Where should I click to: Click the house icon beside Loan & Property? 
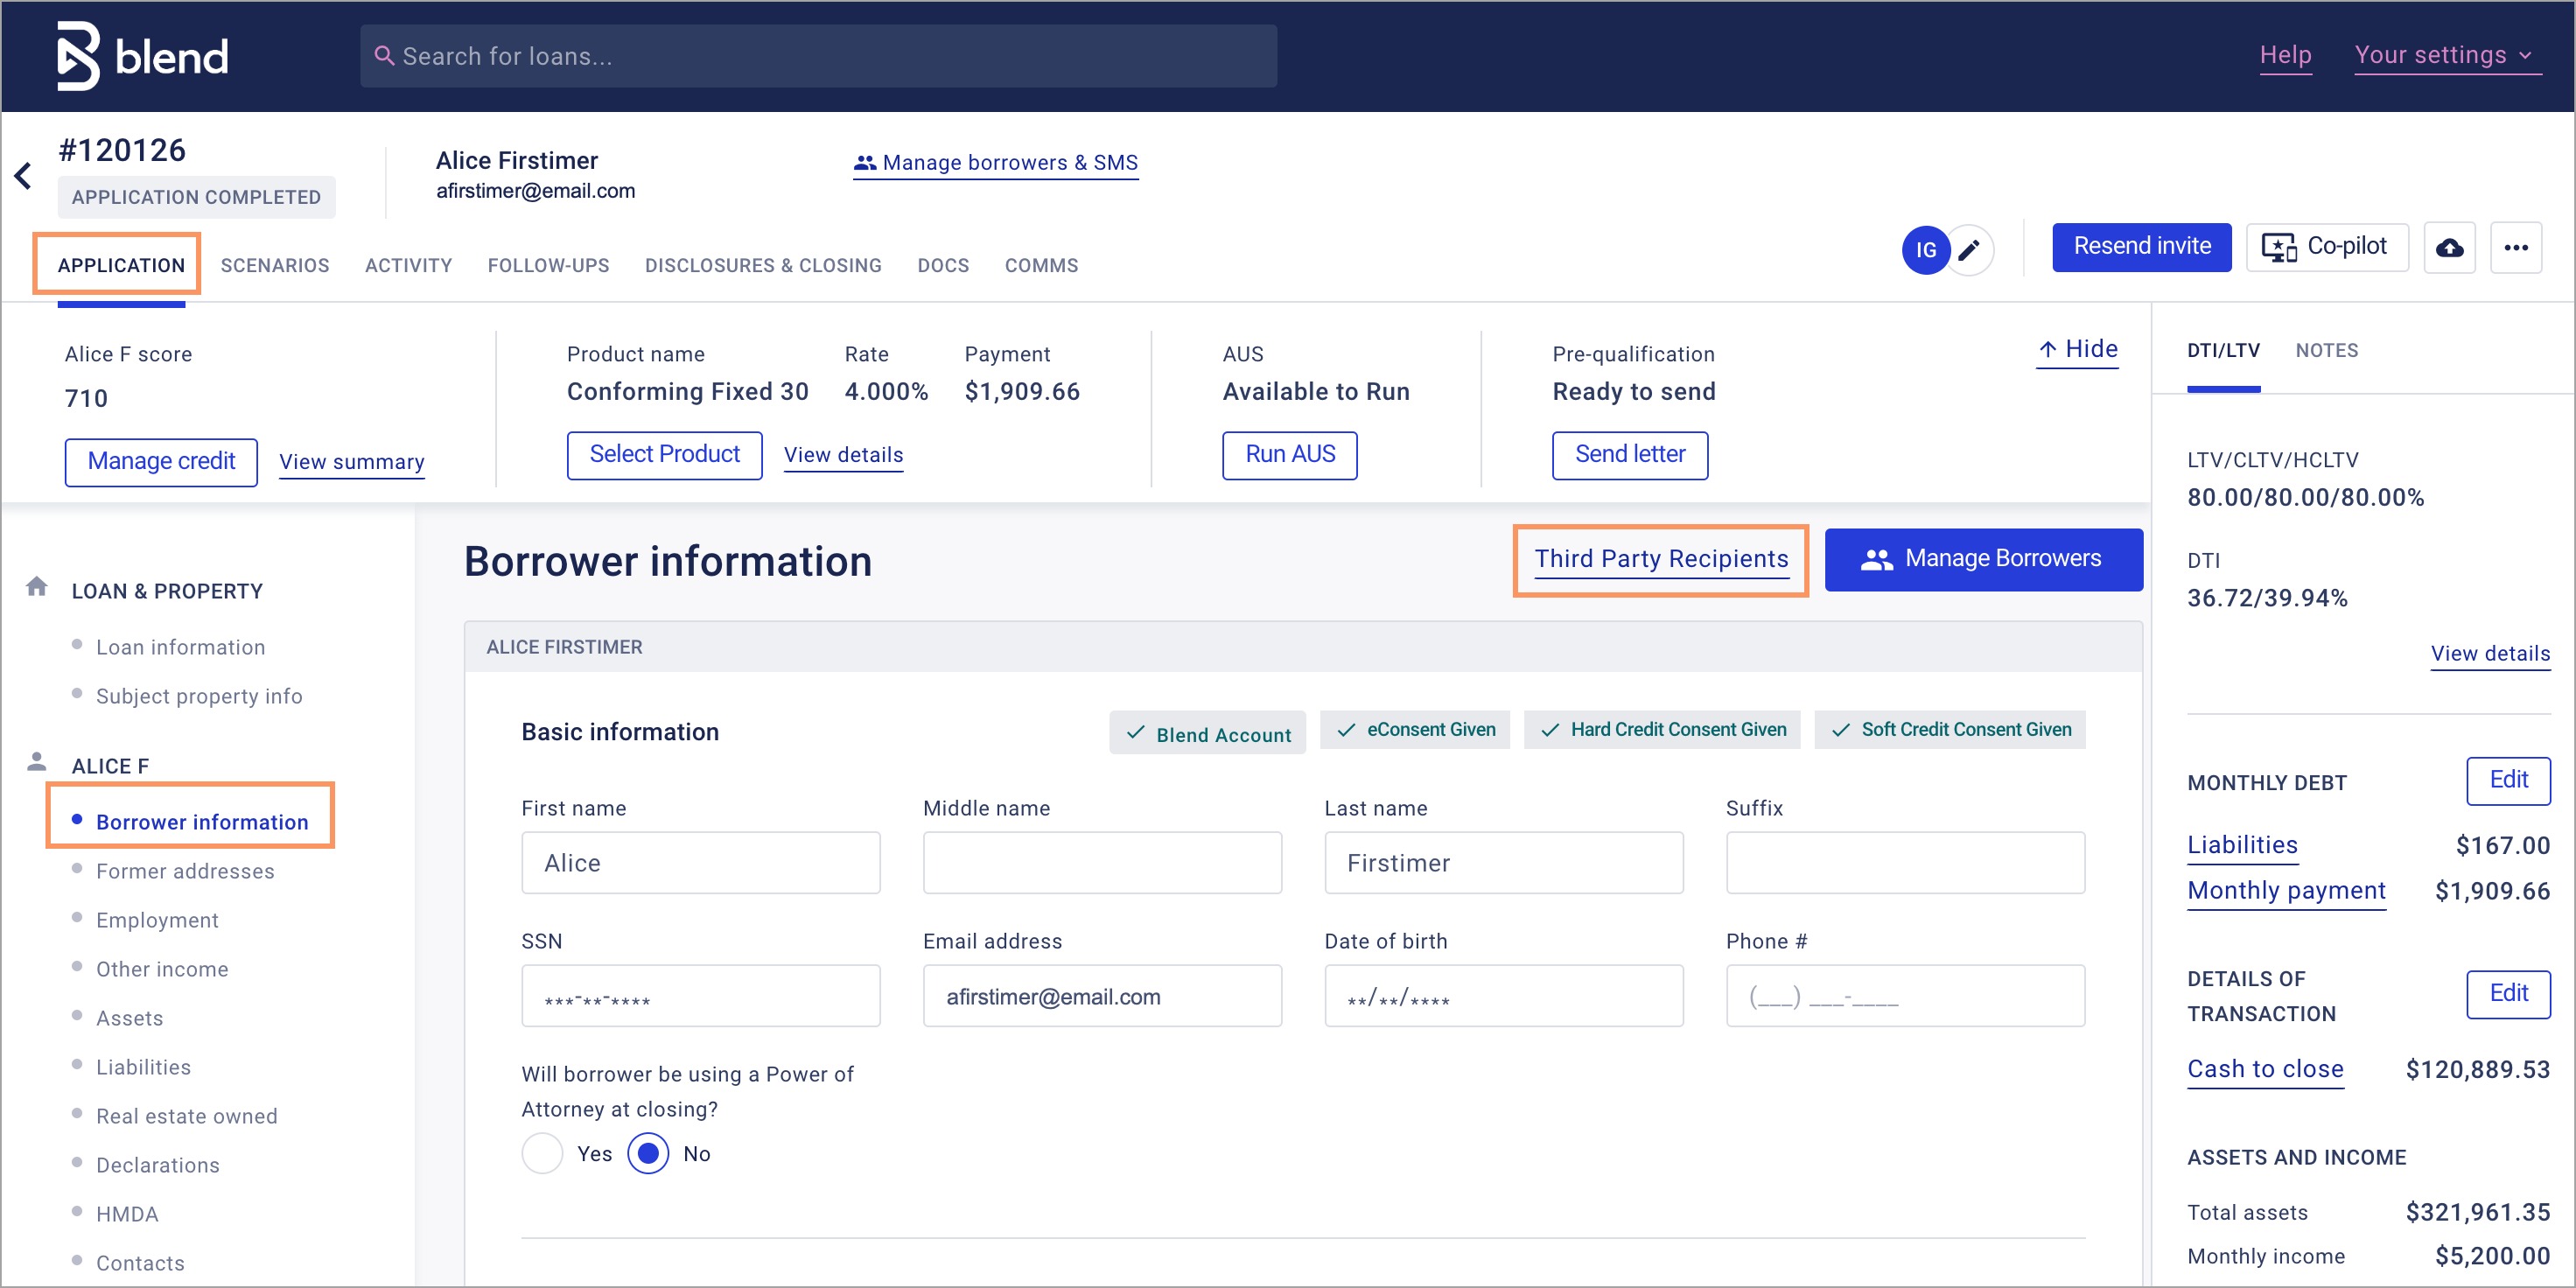37,587
